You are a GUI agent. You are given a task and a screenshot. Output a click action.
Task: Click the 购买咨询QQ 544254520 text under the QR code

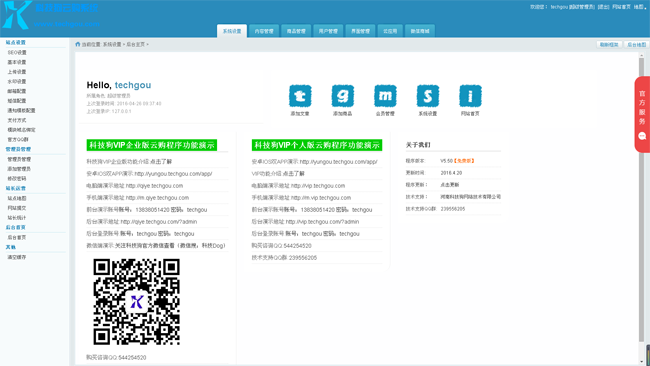point(116,357)
